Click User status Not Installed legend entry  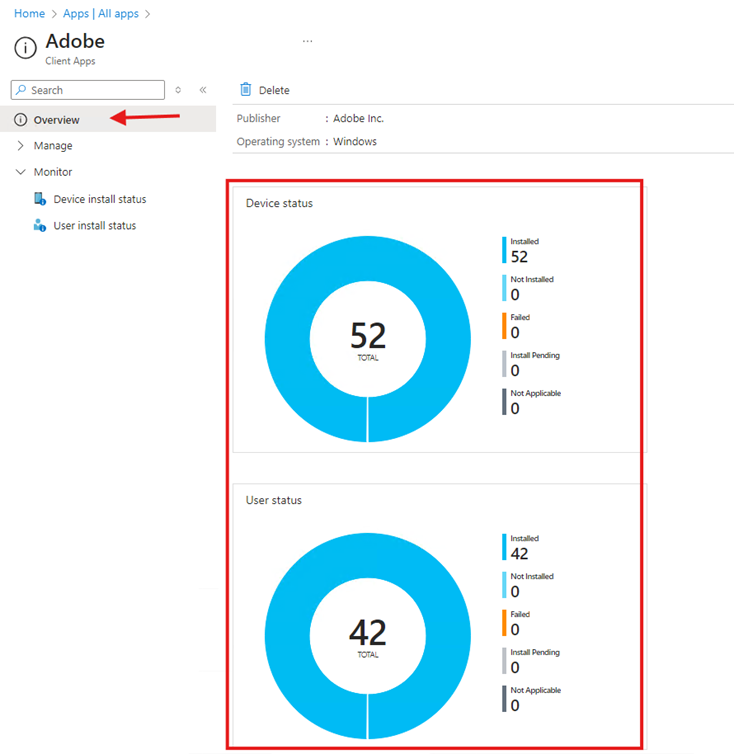coord(528,585)
